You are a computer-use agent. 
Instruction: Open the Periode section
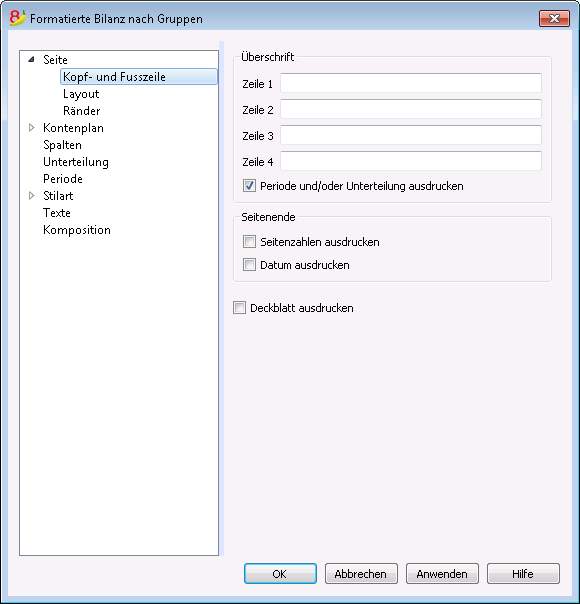pos(63,179)
